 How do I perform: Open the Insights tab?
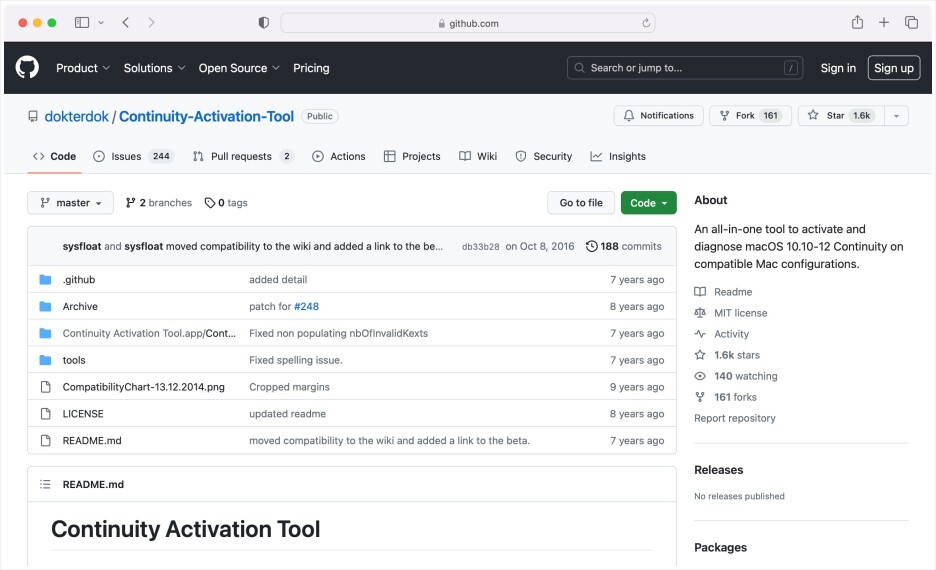click(x=618, y=156)
